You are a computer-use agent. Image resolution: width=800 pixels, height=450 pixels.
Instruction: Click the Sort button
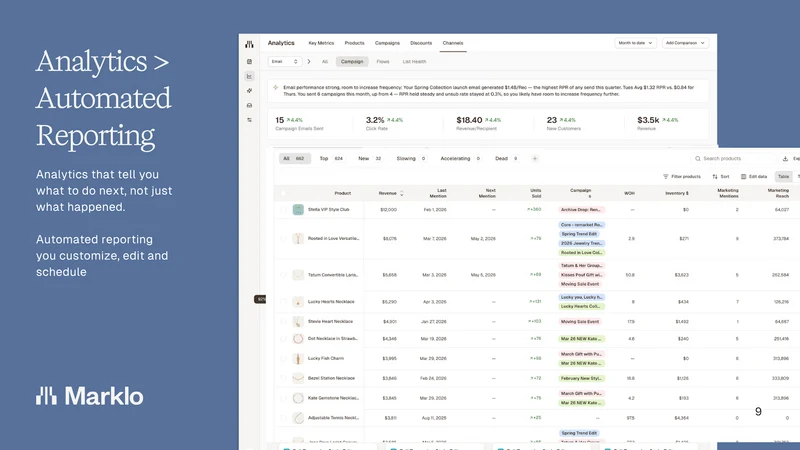(721, 177)
